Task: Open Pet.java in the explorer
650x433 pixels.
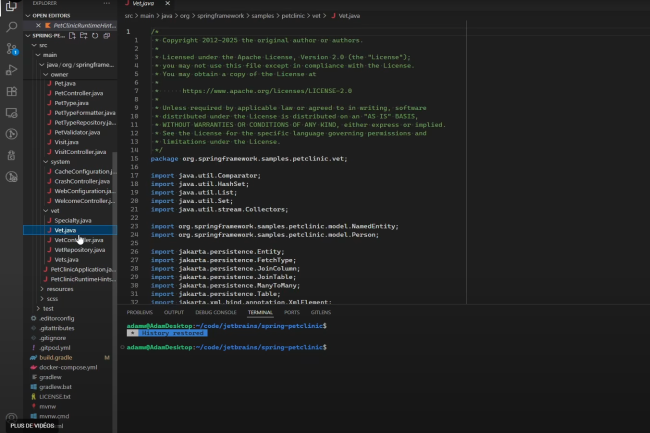Action: click(65, 84)
